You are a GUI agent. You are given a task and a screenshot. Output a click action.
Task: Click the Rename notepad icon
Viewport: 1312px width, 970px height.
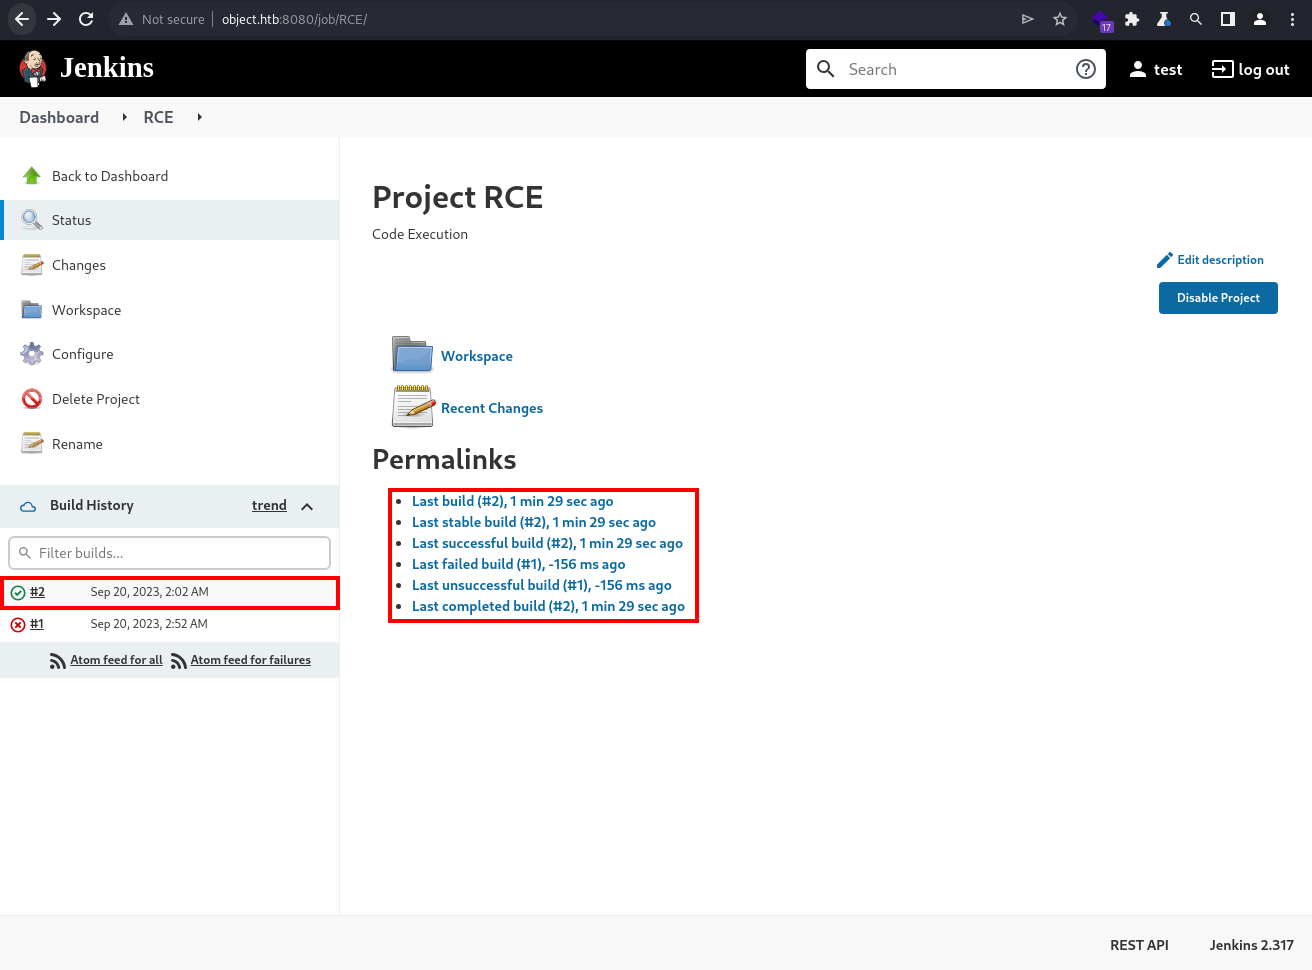32,444
